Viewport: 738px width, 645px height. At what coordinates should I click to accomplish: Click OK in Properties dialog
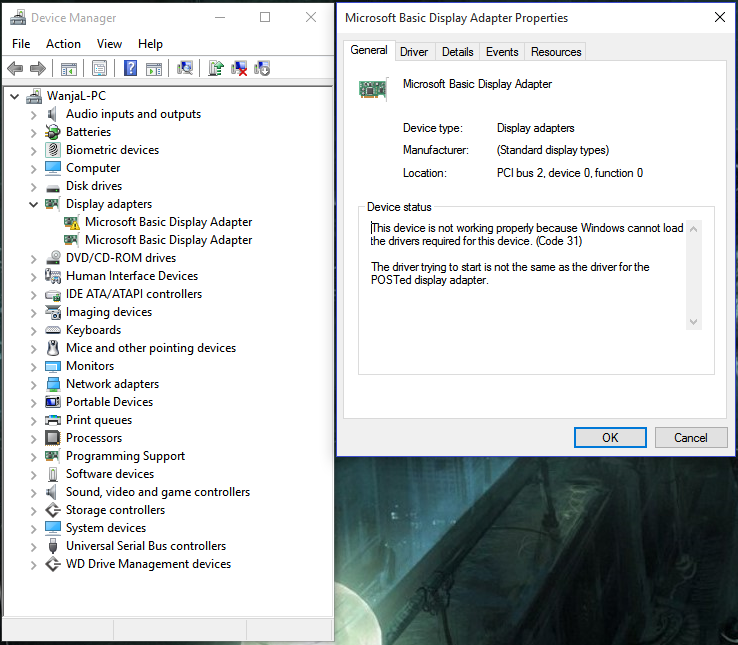(x=610, y=438)
